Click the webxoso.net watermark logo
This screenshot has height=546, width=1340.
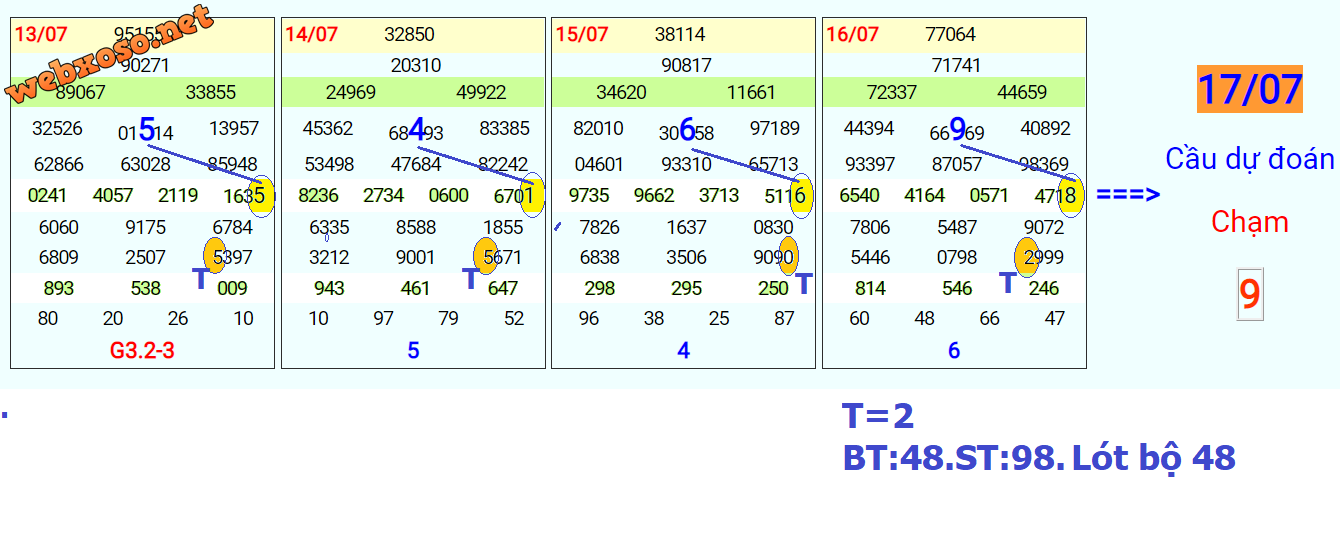pyautogui.click(x=110, y=55)
